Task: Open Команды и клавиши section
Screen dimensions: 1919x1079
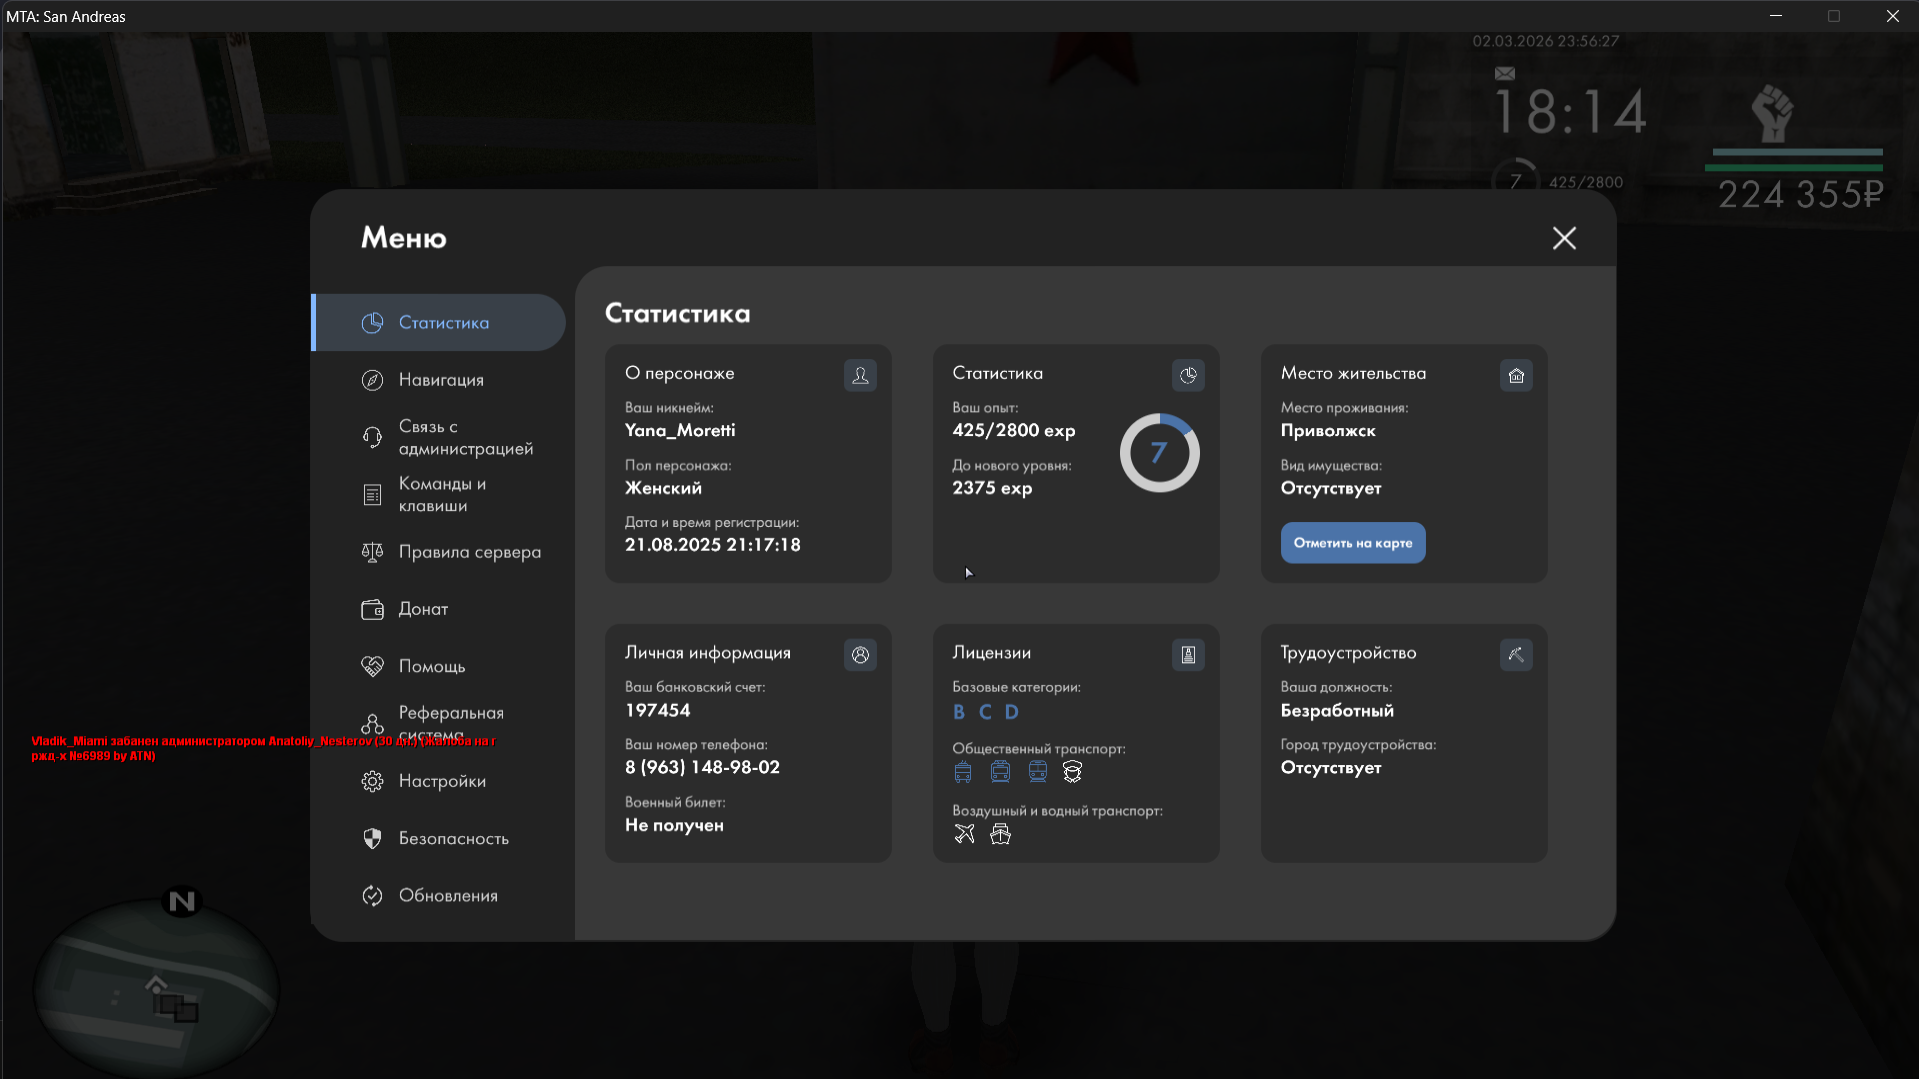Action: tap(440, 495)
